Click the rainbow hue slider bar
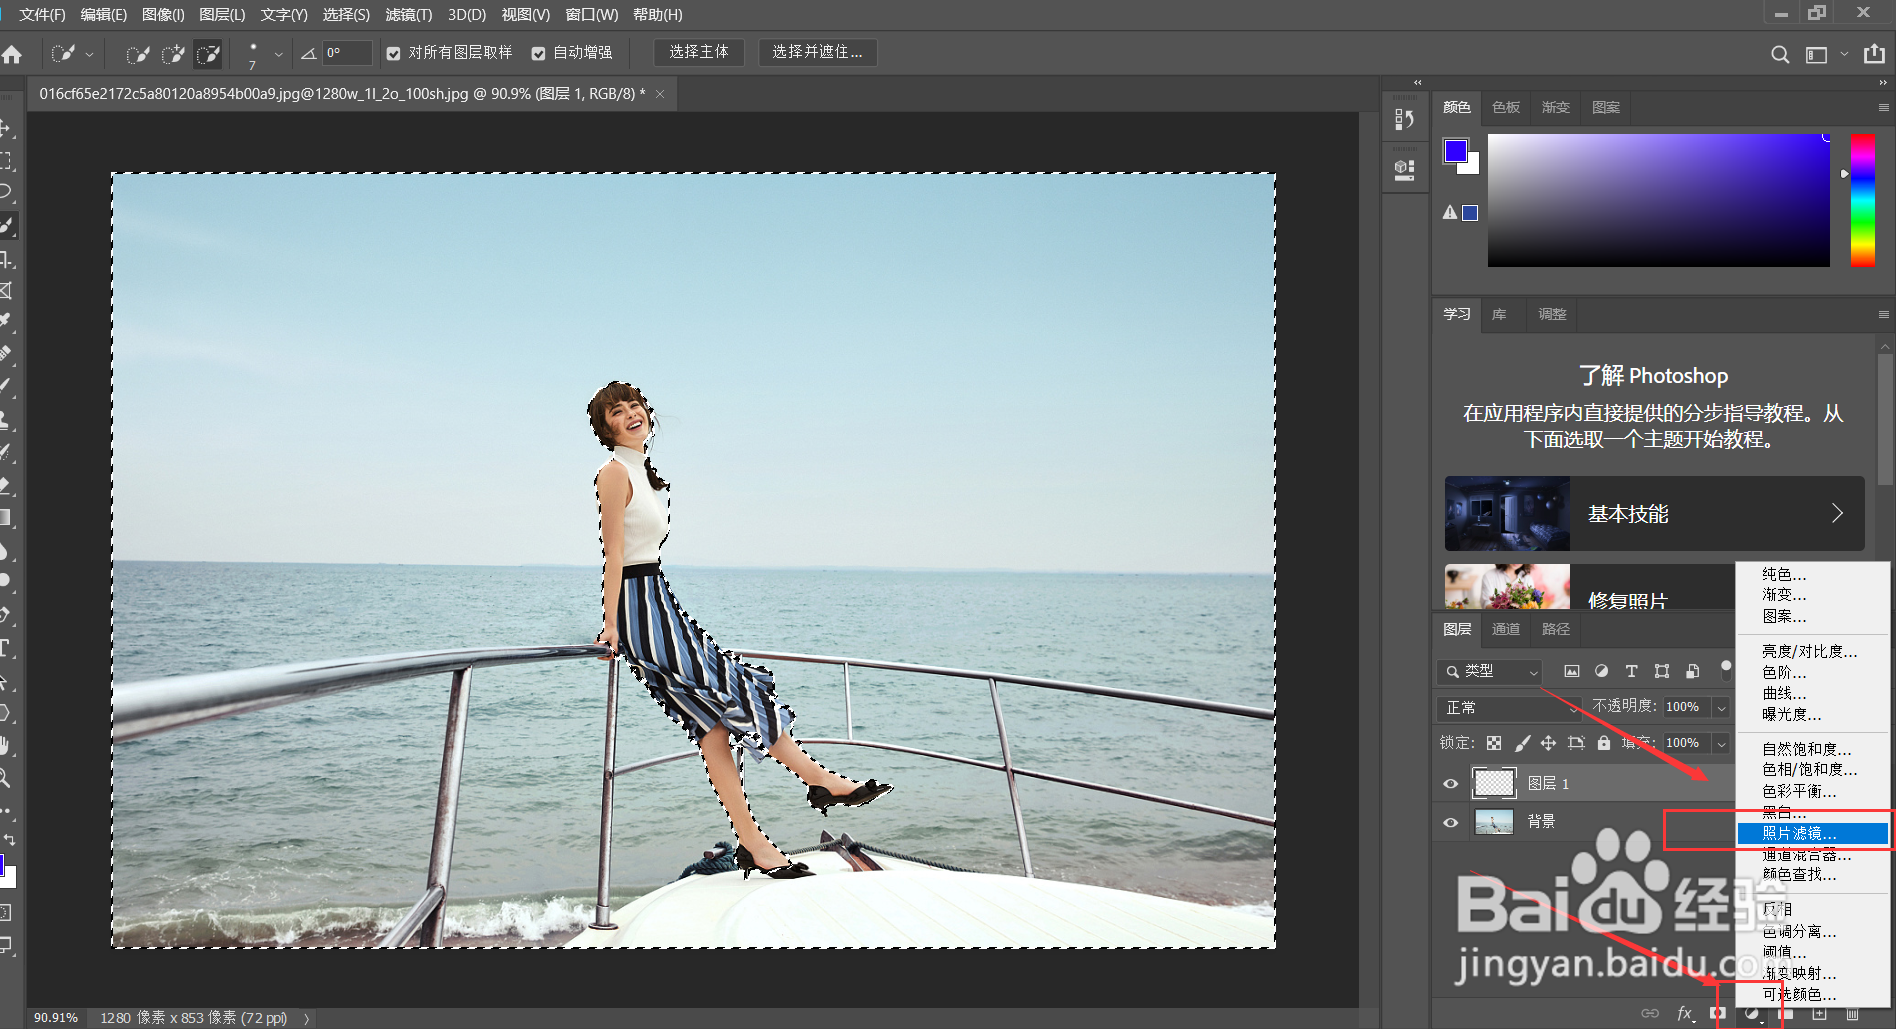Image resolution: width=1896 pixels, height=1029 pixels. point(1863,200)
